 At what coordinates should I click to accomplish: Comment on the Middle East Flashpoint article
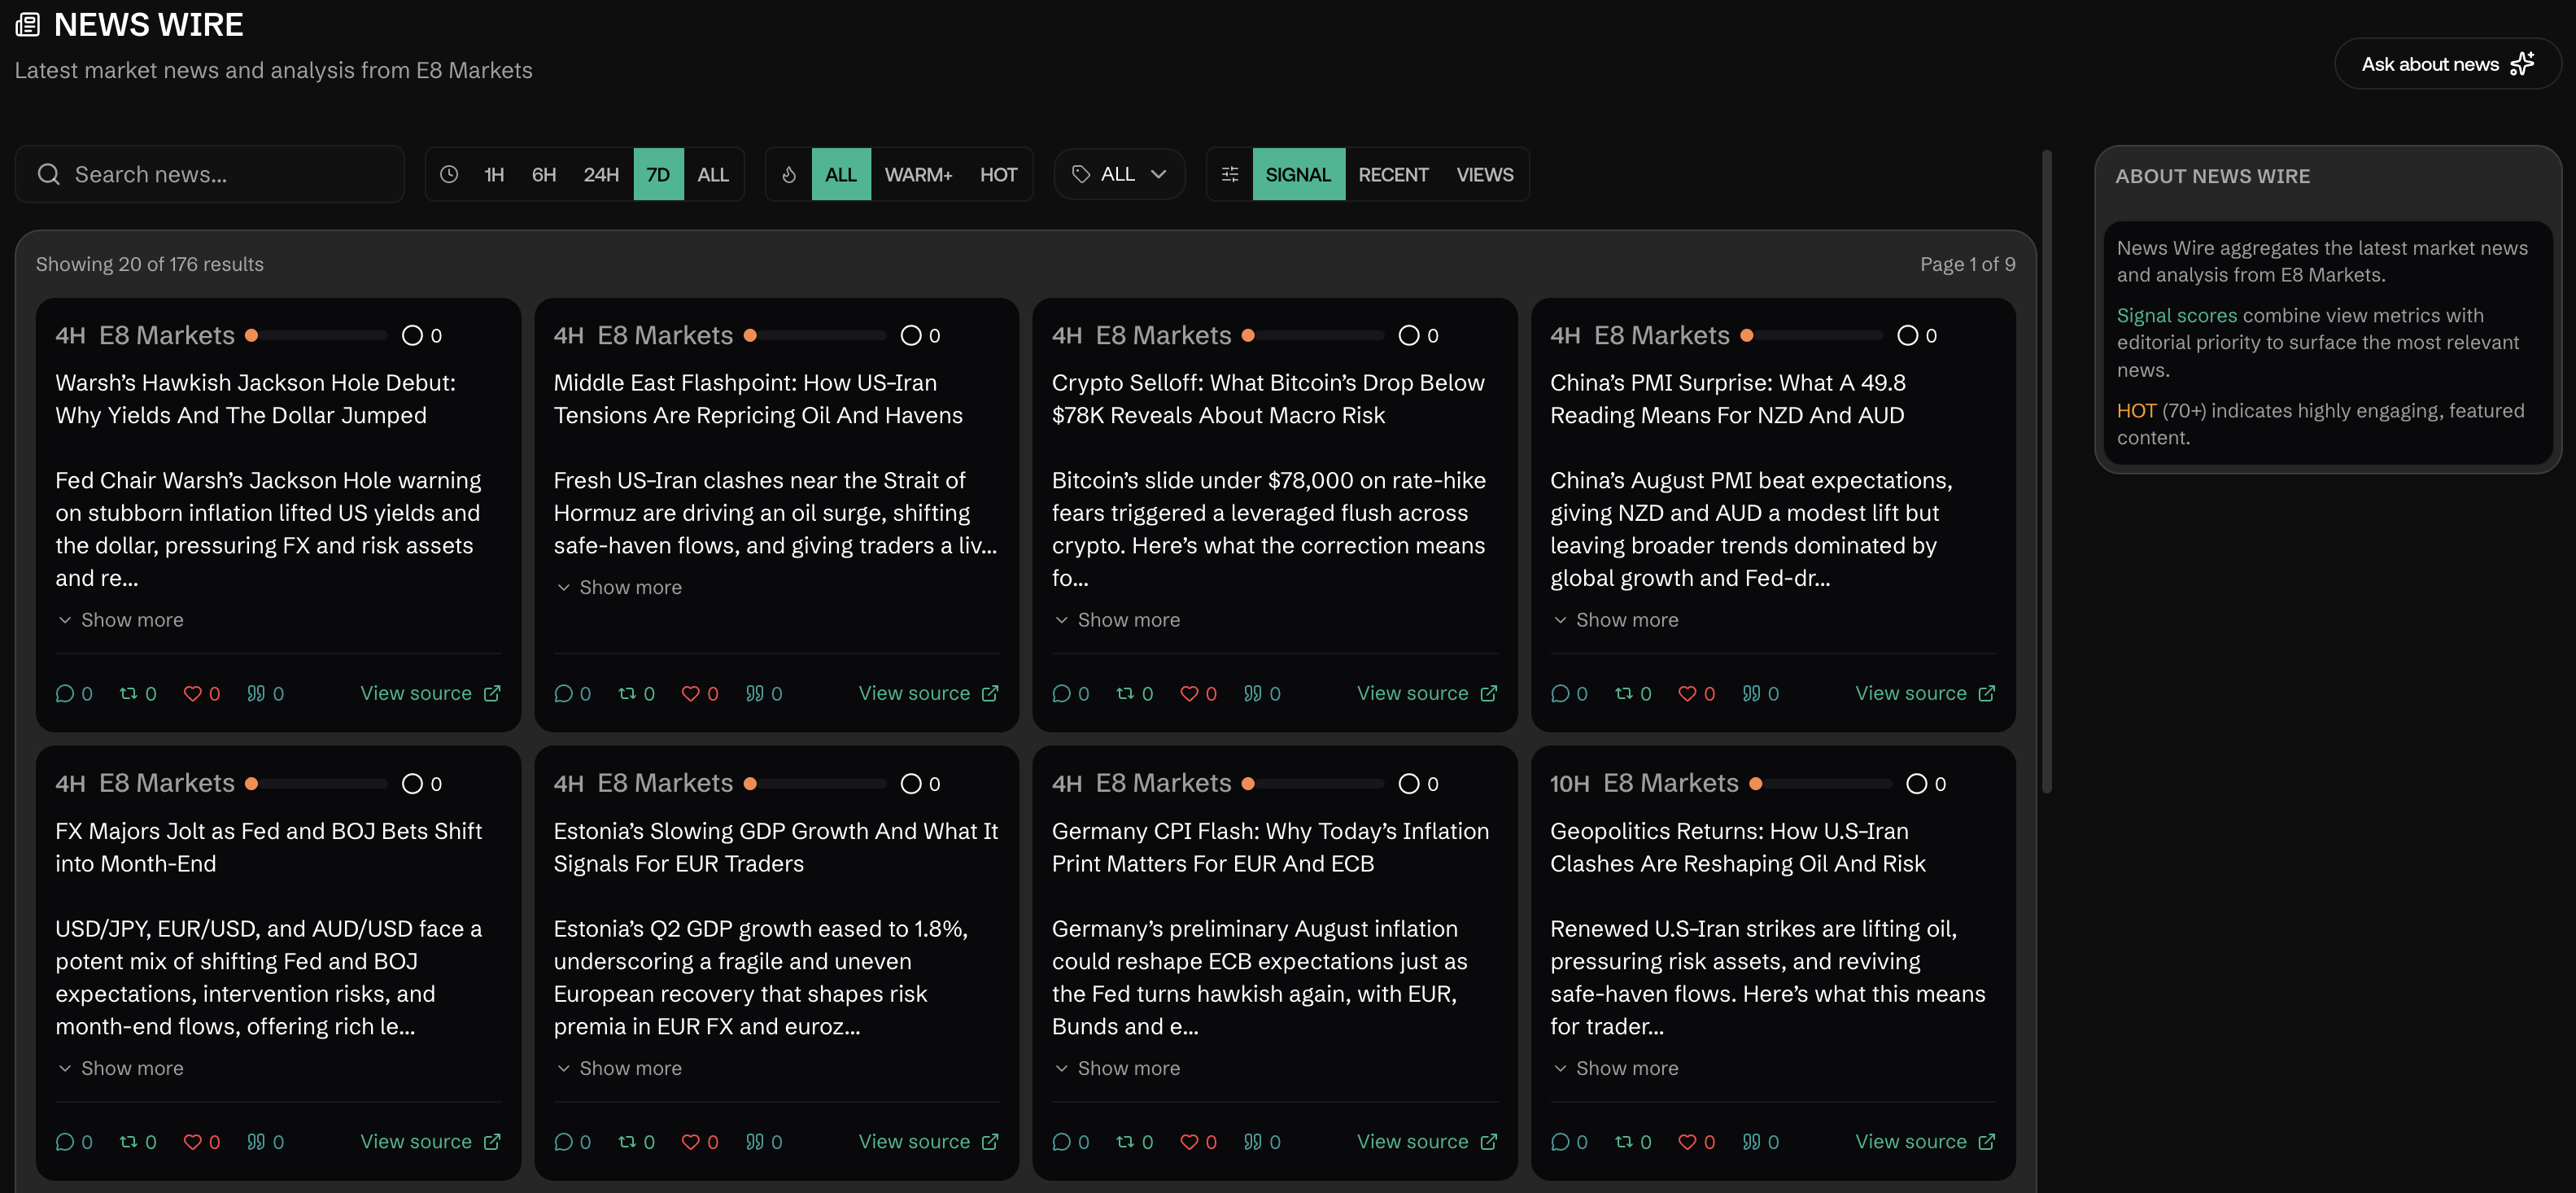tap(563, 693)
